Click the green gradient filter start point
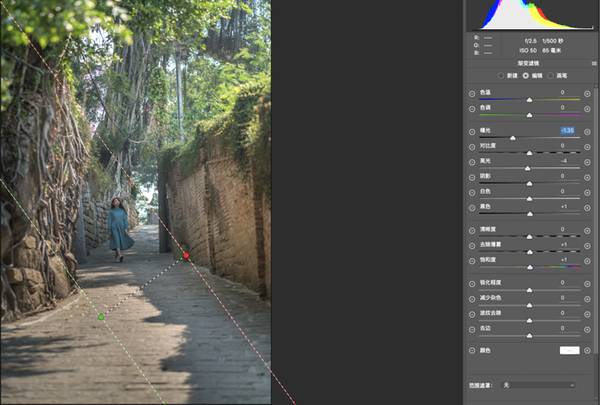 [x=101, y=316]
